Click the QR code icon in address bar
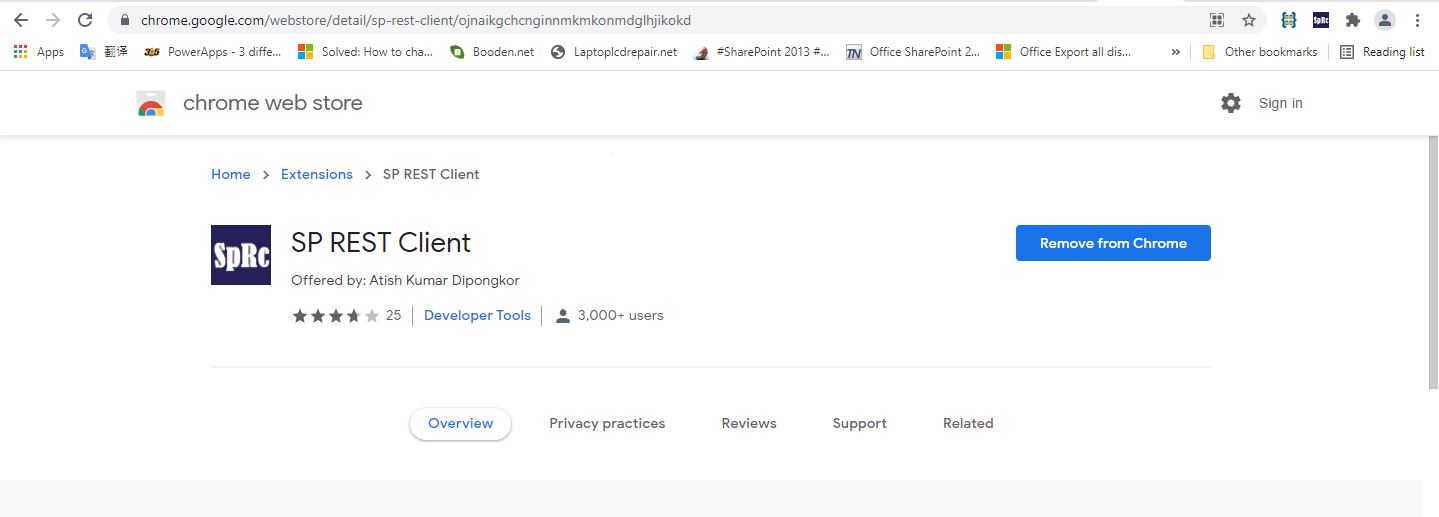This screenshot has height=517, width=1439. point(1217,20)
